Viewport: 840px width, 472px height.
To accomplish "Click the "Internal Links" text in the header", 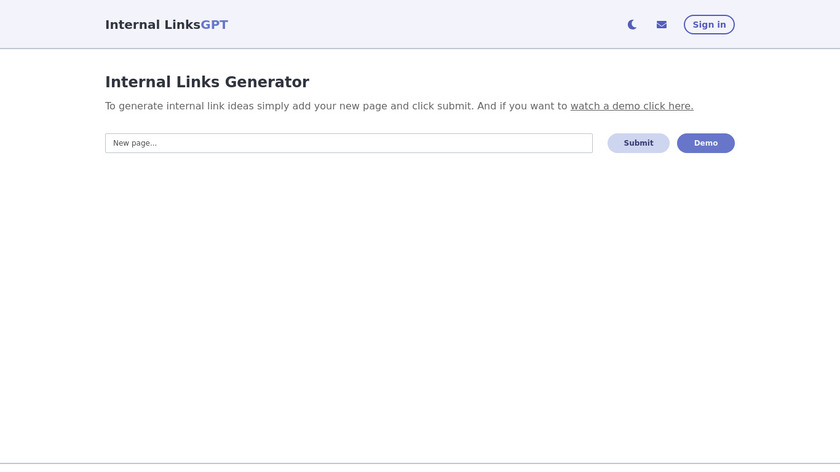I will pyautogui.click(x=152, y=25).
